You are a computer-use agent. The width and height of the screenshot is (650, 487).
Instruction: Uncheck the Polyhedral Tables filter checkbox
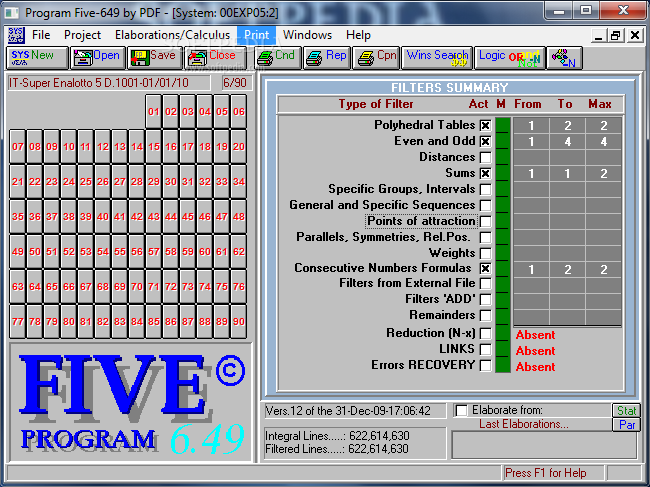pos(485,125)
